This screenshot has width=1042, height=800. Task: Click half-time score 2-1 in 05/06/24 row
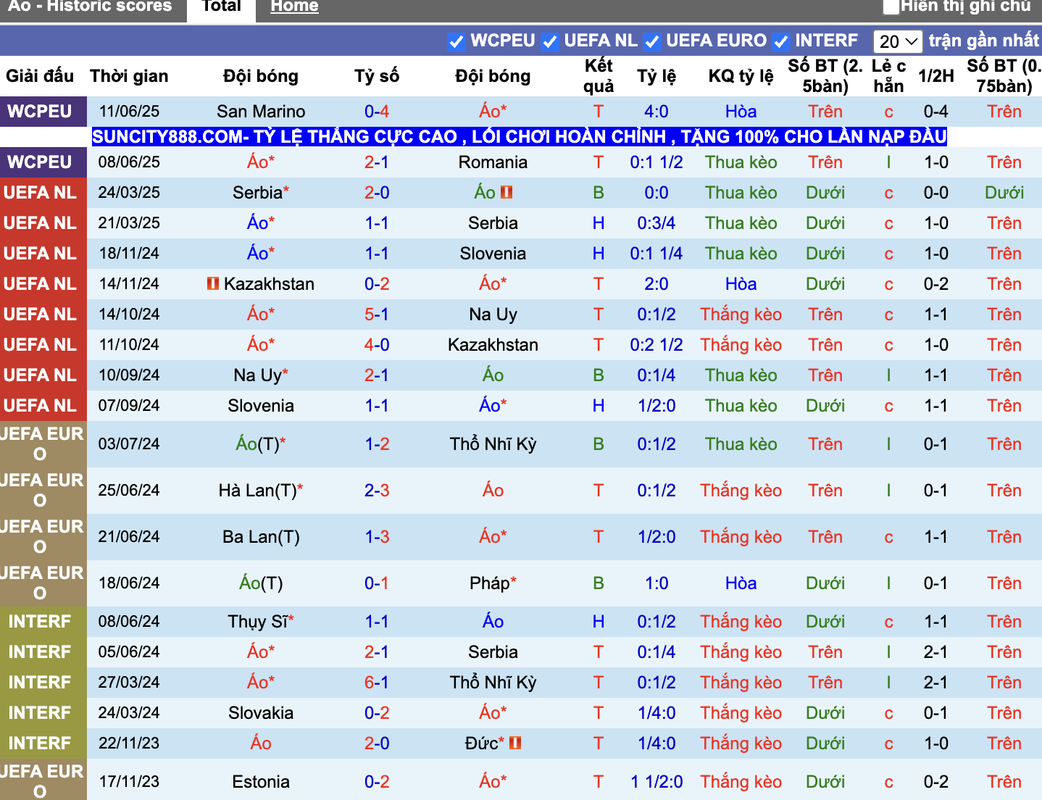pos(936,652)
